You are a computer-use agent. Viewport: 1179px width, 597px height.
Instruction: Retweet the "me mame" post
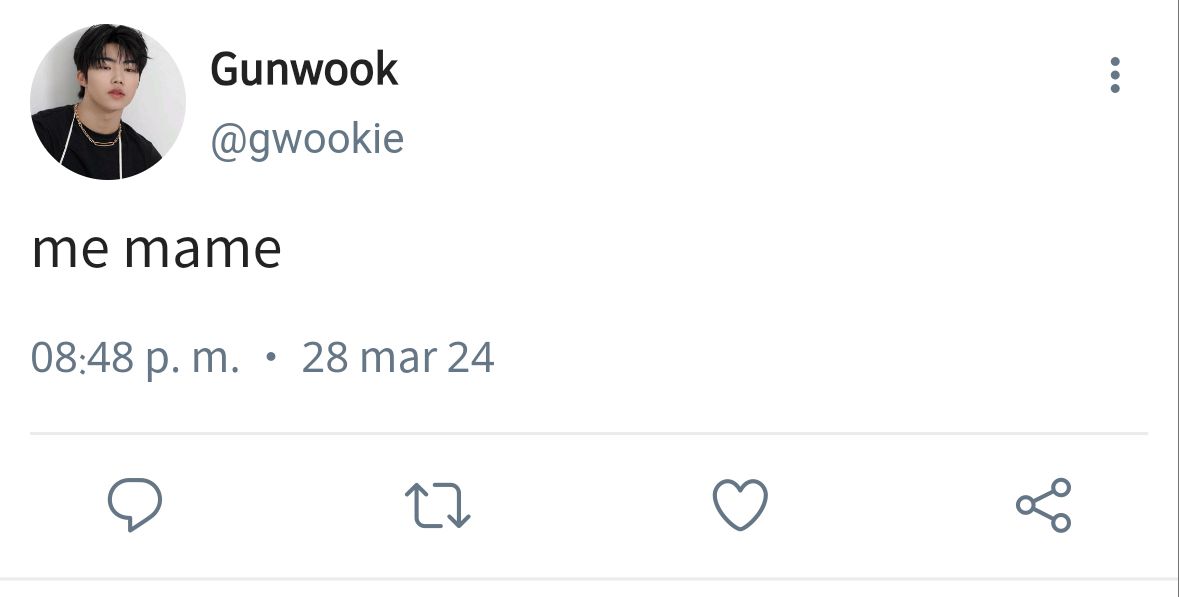click(x=438, y=505)
